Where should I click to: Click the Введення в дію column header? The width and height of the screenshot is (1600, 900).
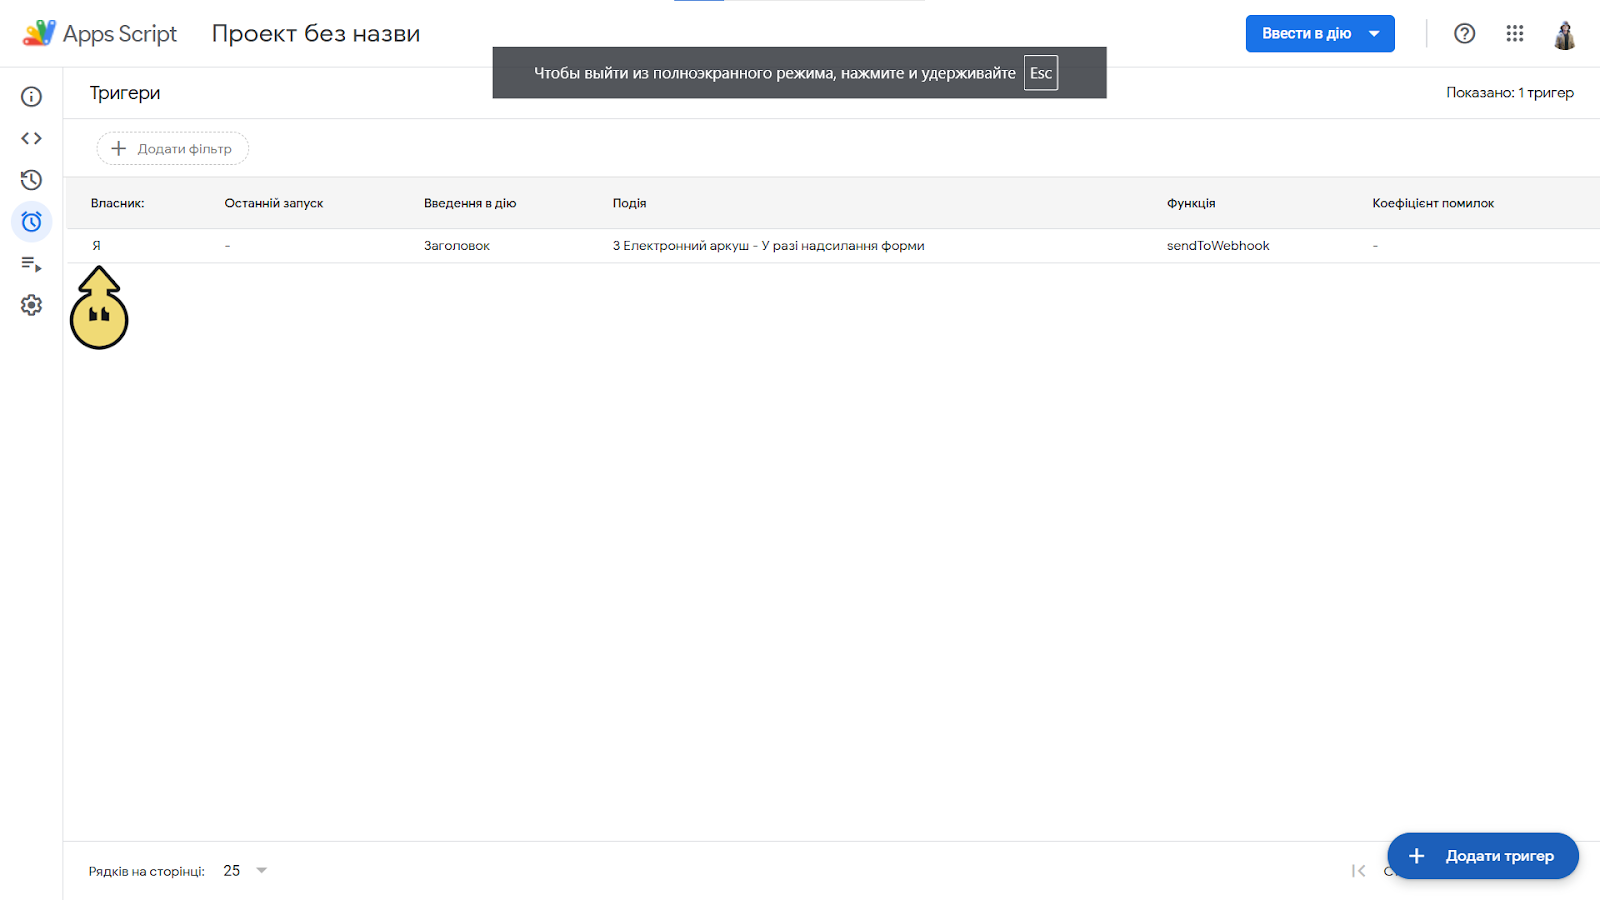coord(470,203)
